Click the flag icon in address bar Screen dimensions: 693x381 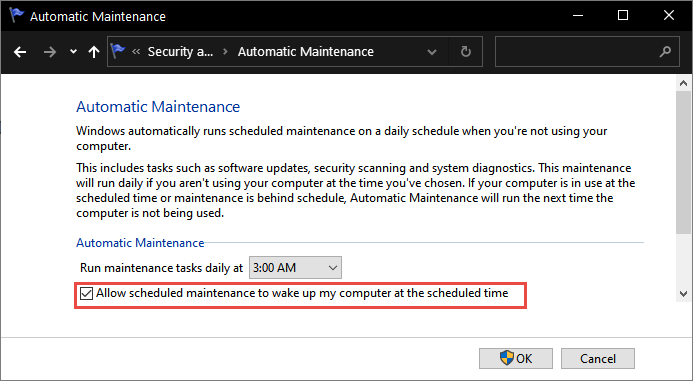[118, 51]
